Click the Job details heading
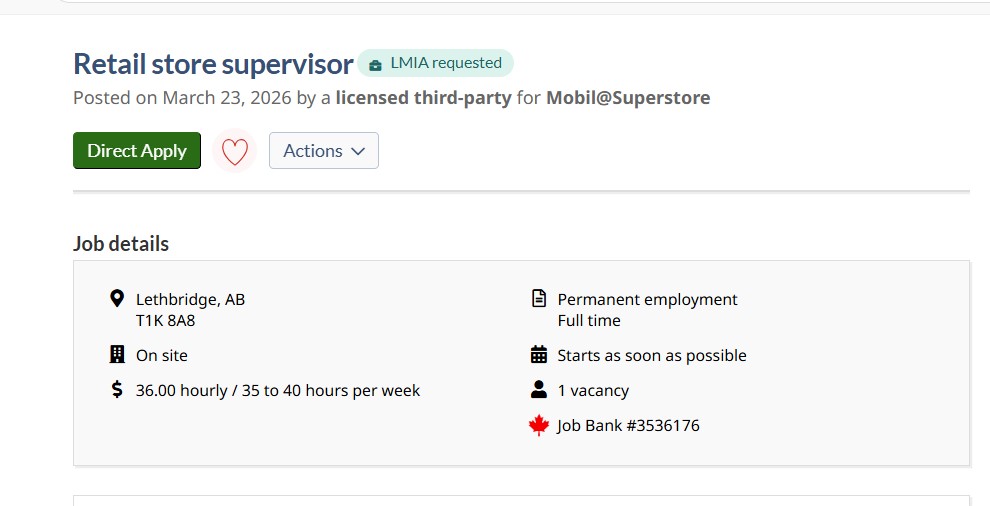Image resolution: width=990 pixels, height=506 pixels. [121, 244]
